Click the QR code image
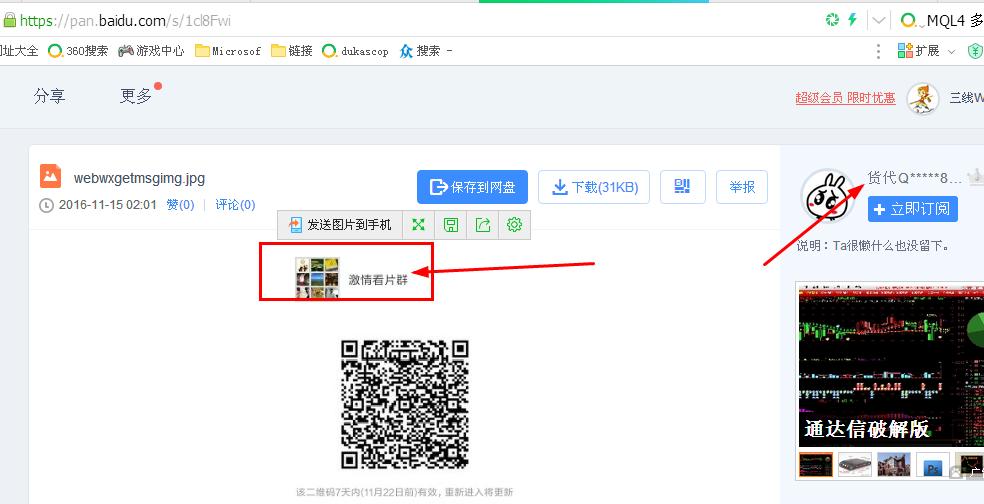This screenshot has width=984, height=504. point(405,404)
